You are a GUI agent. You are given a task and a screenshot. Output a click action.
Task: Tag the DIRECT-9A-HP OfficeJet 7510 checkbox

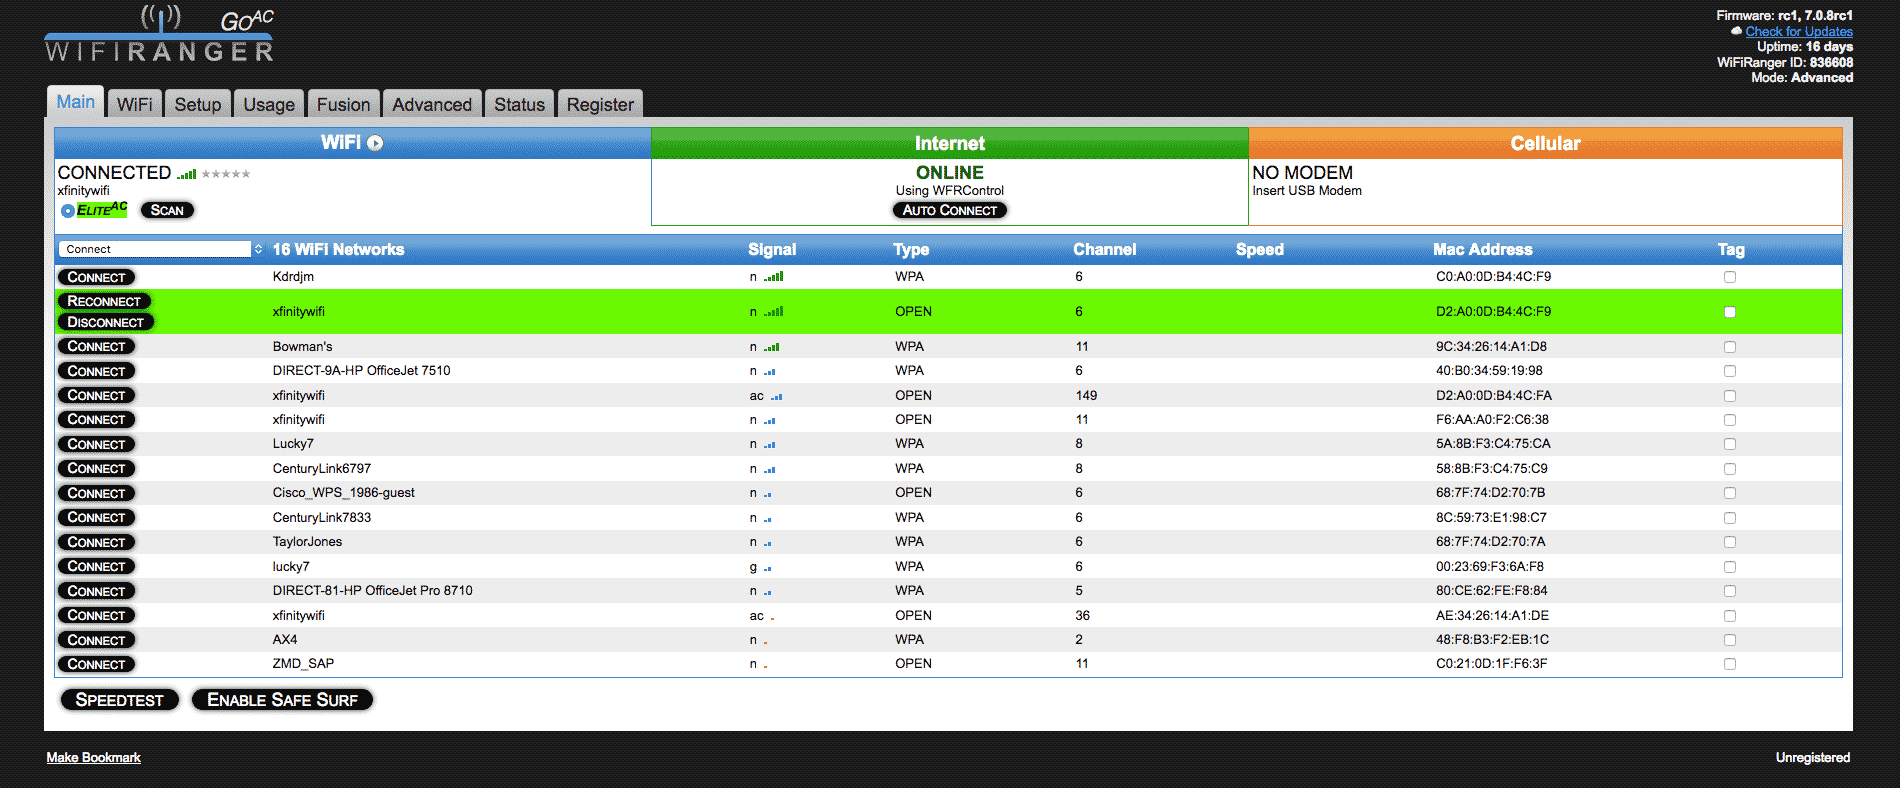tap(1730, 371)
